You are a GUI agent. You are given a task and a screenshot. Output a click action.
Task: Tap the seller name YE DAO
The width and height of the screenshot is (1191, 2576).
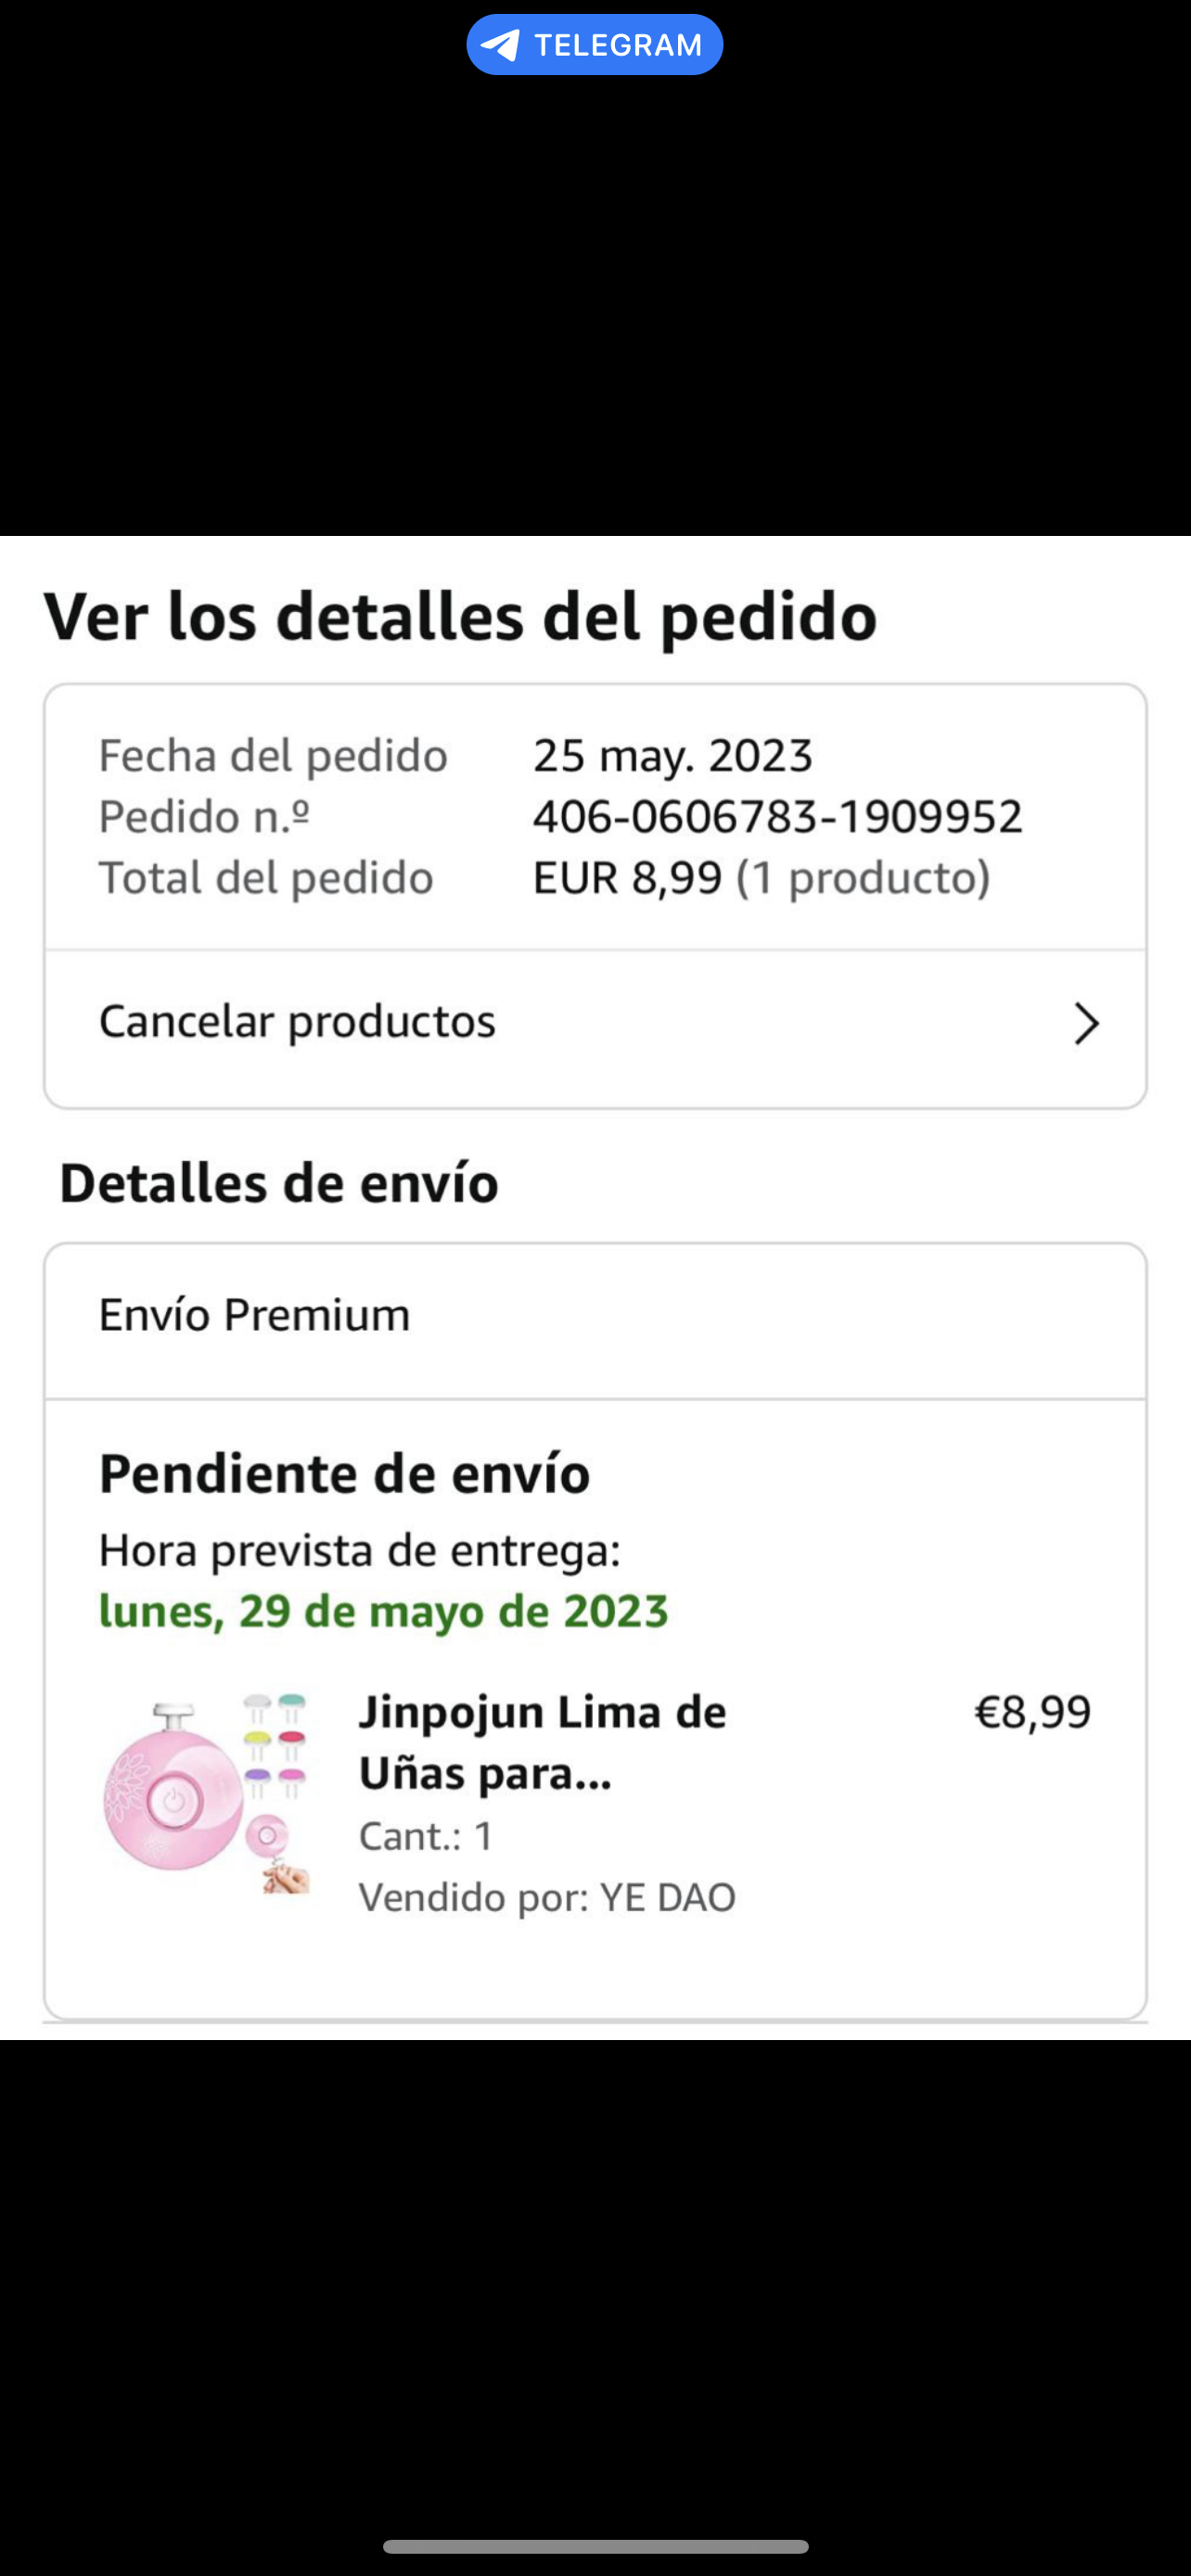(x=667, y=1897)
